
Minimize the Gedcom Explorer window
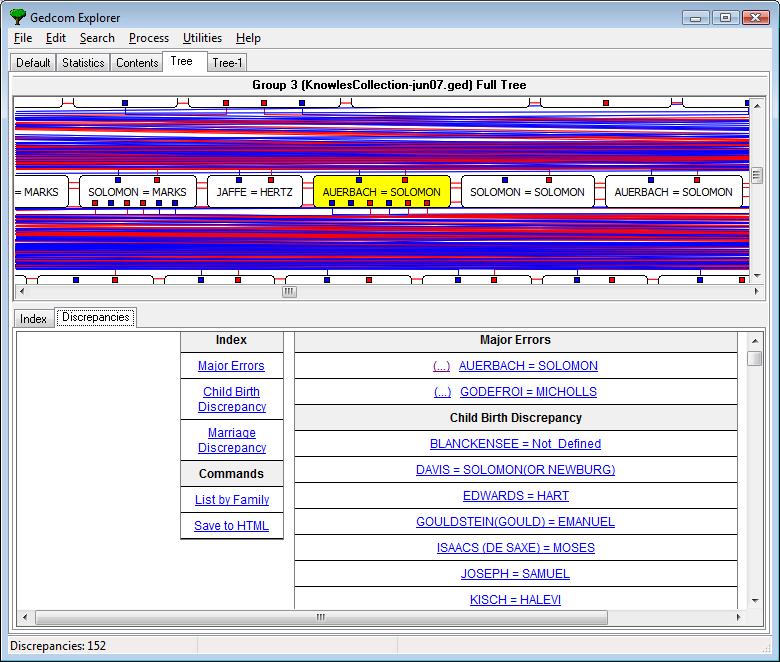click(695, 18)
